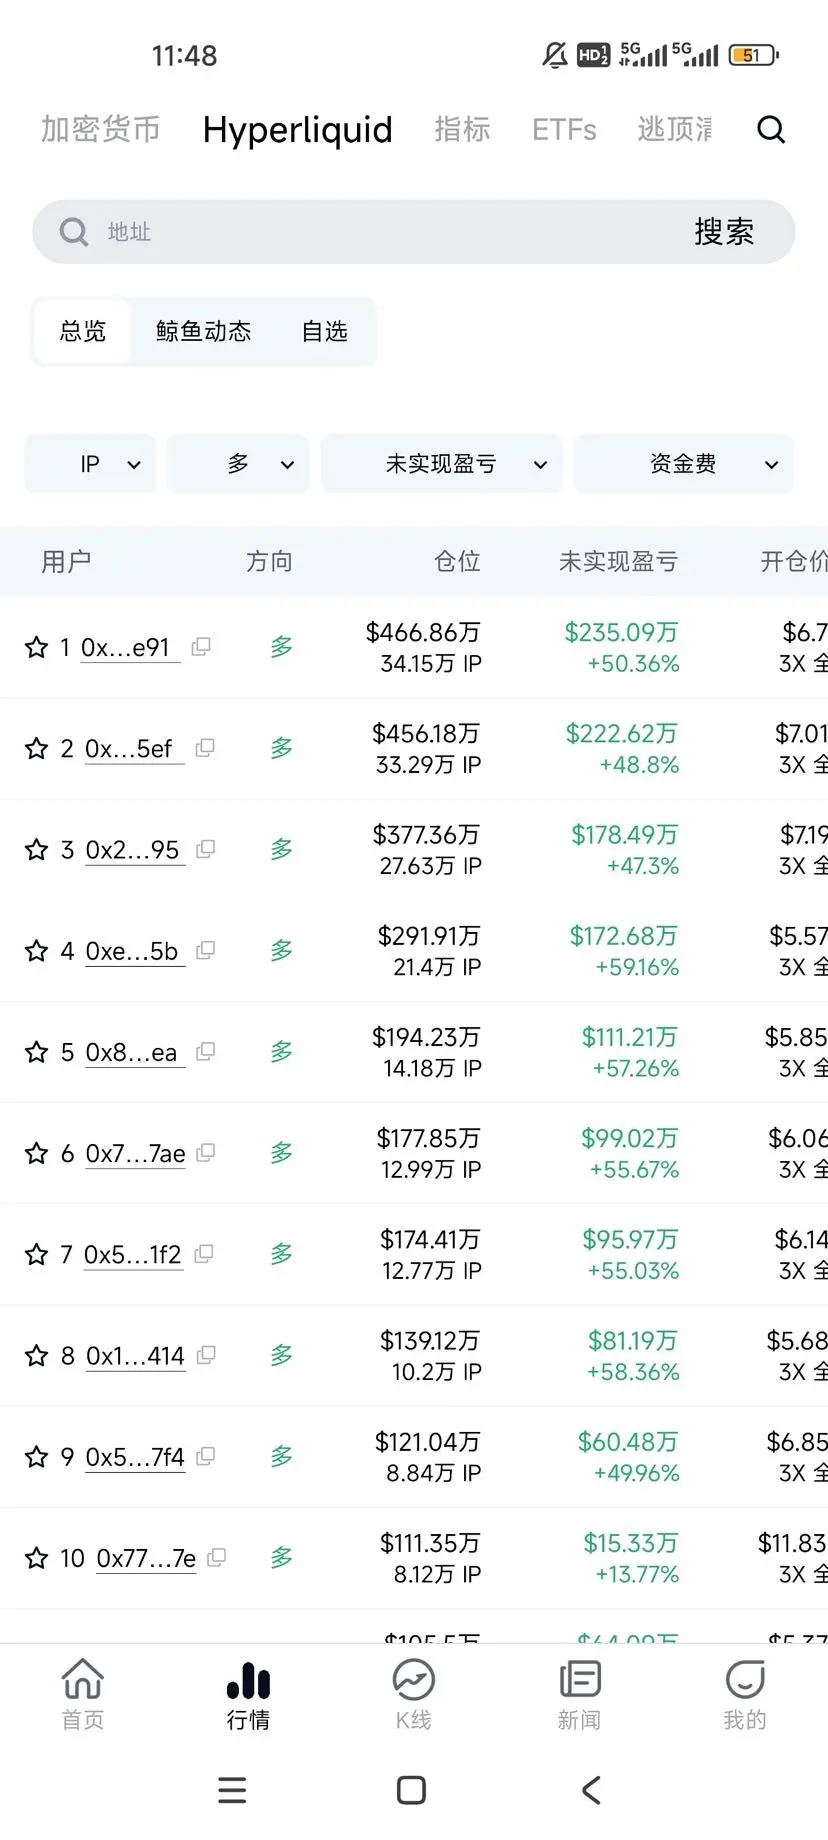Toggle favorite star for 0x2...95
The height and width of the screenshot is (1840, 828).
(37, 849)
